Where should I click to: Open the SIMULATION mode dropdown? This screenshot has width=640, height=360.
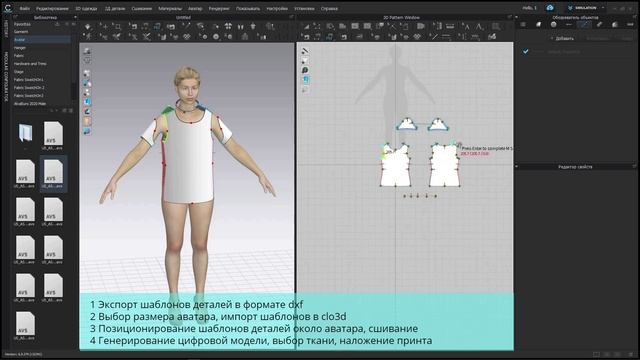click(x=587, y=8)
